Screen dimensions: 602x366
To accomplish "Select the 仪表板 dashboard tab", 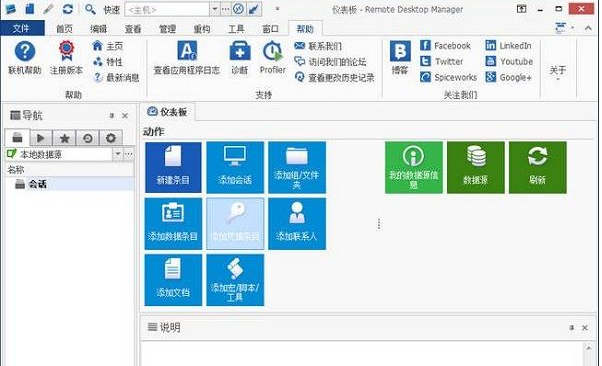I will tap(167, 112).
